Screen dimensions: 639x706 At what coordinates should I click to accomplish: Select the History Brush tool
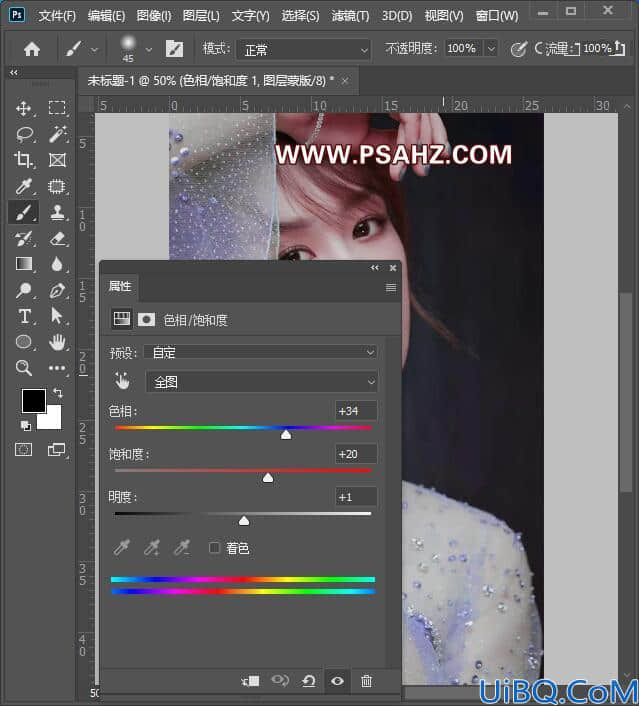pyautogui.click(x=23, y=238)
